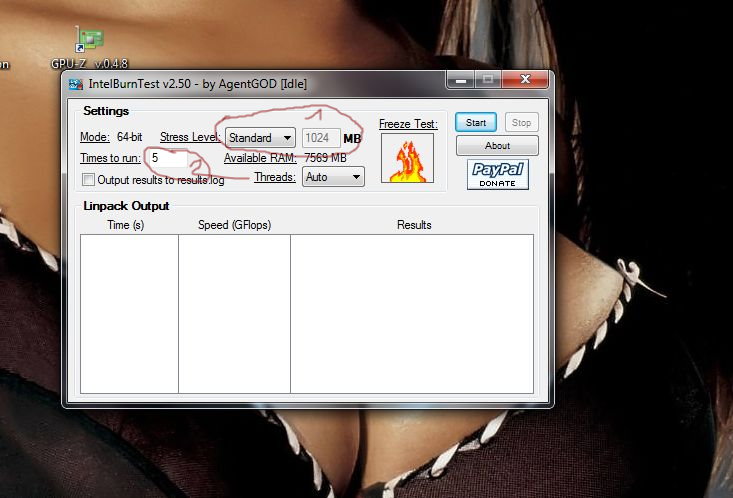Viewport: 733px width, 498px height.
Task: Click the Results column header
Action: pos(414,225)
